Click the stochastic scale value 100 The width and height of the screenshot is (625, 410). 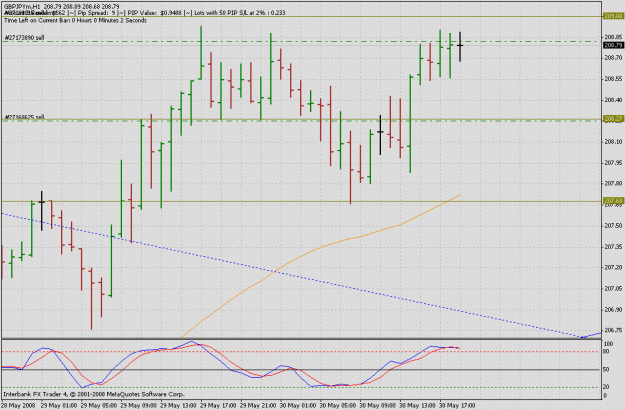608,343
